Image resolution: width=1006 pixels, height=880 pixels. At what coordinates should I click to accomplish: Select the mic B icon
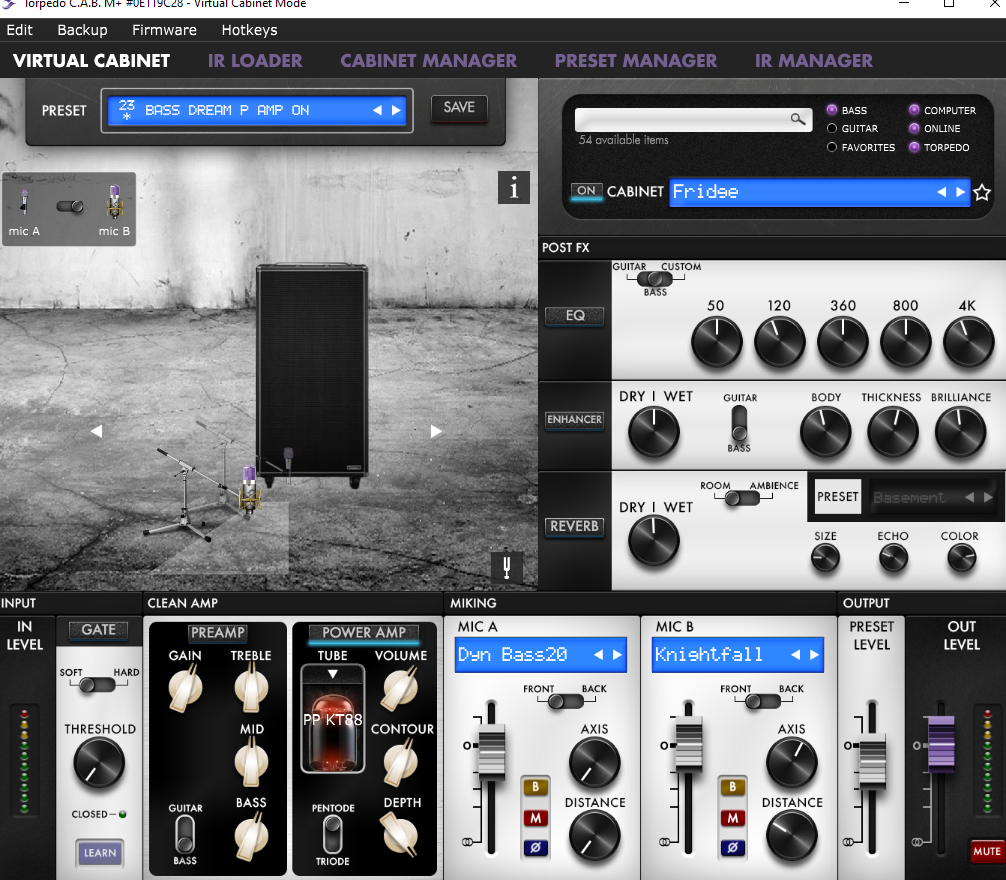point(114,201)
